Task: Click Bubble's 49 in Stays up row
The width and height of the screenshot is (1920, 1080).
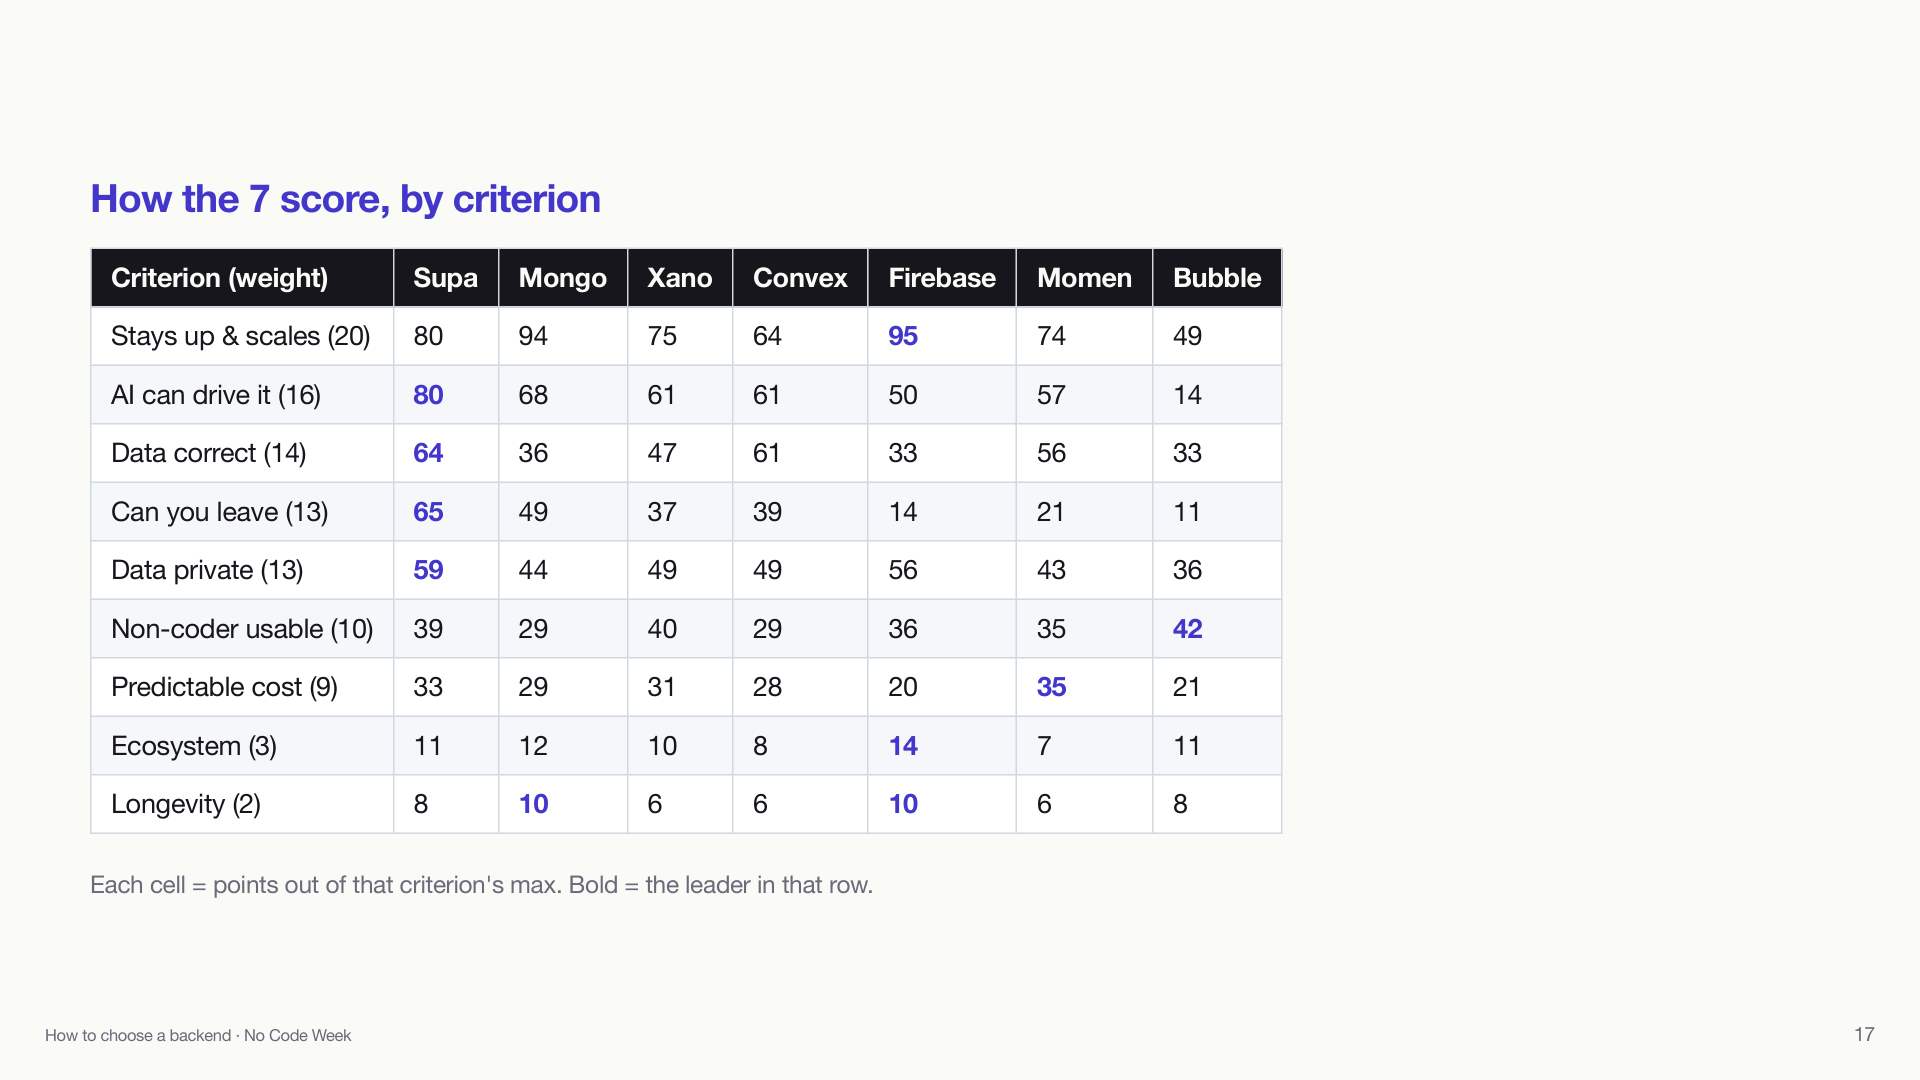Action: [x=1187, y=336]
